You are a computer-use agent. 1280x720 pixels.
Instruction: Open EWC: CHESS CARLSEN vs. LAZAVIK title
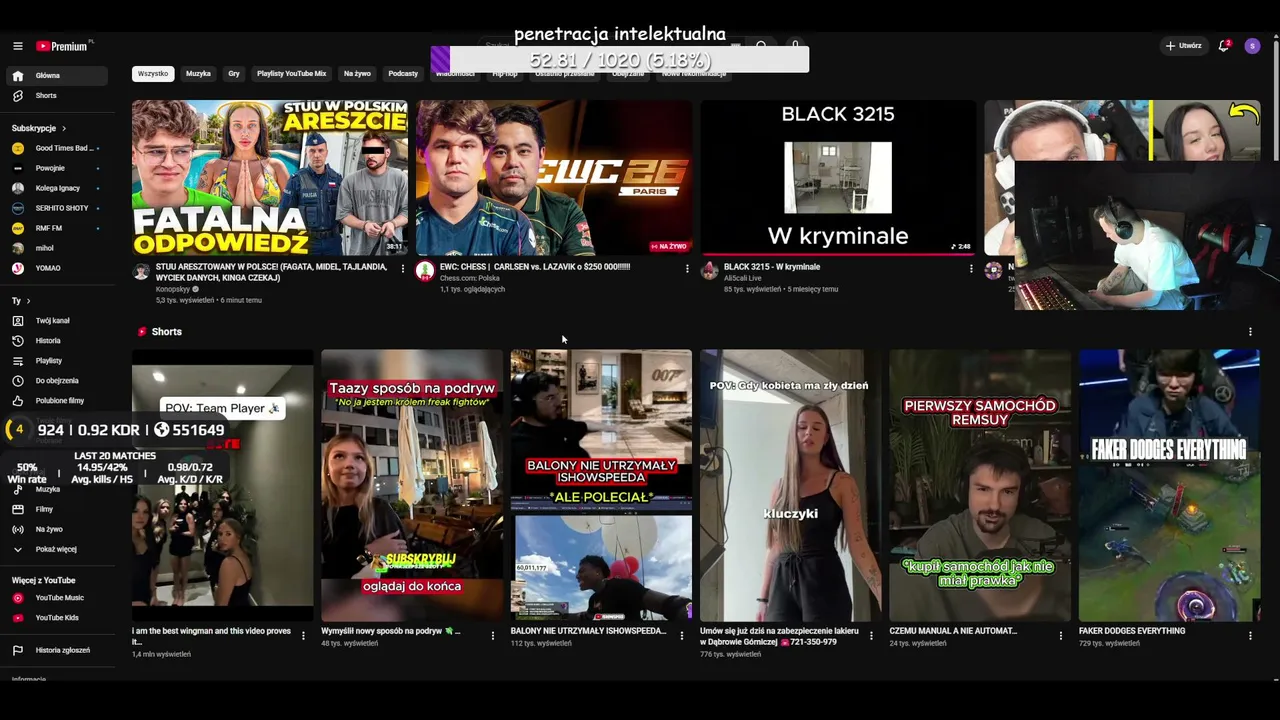point(535,267)
